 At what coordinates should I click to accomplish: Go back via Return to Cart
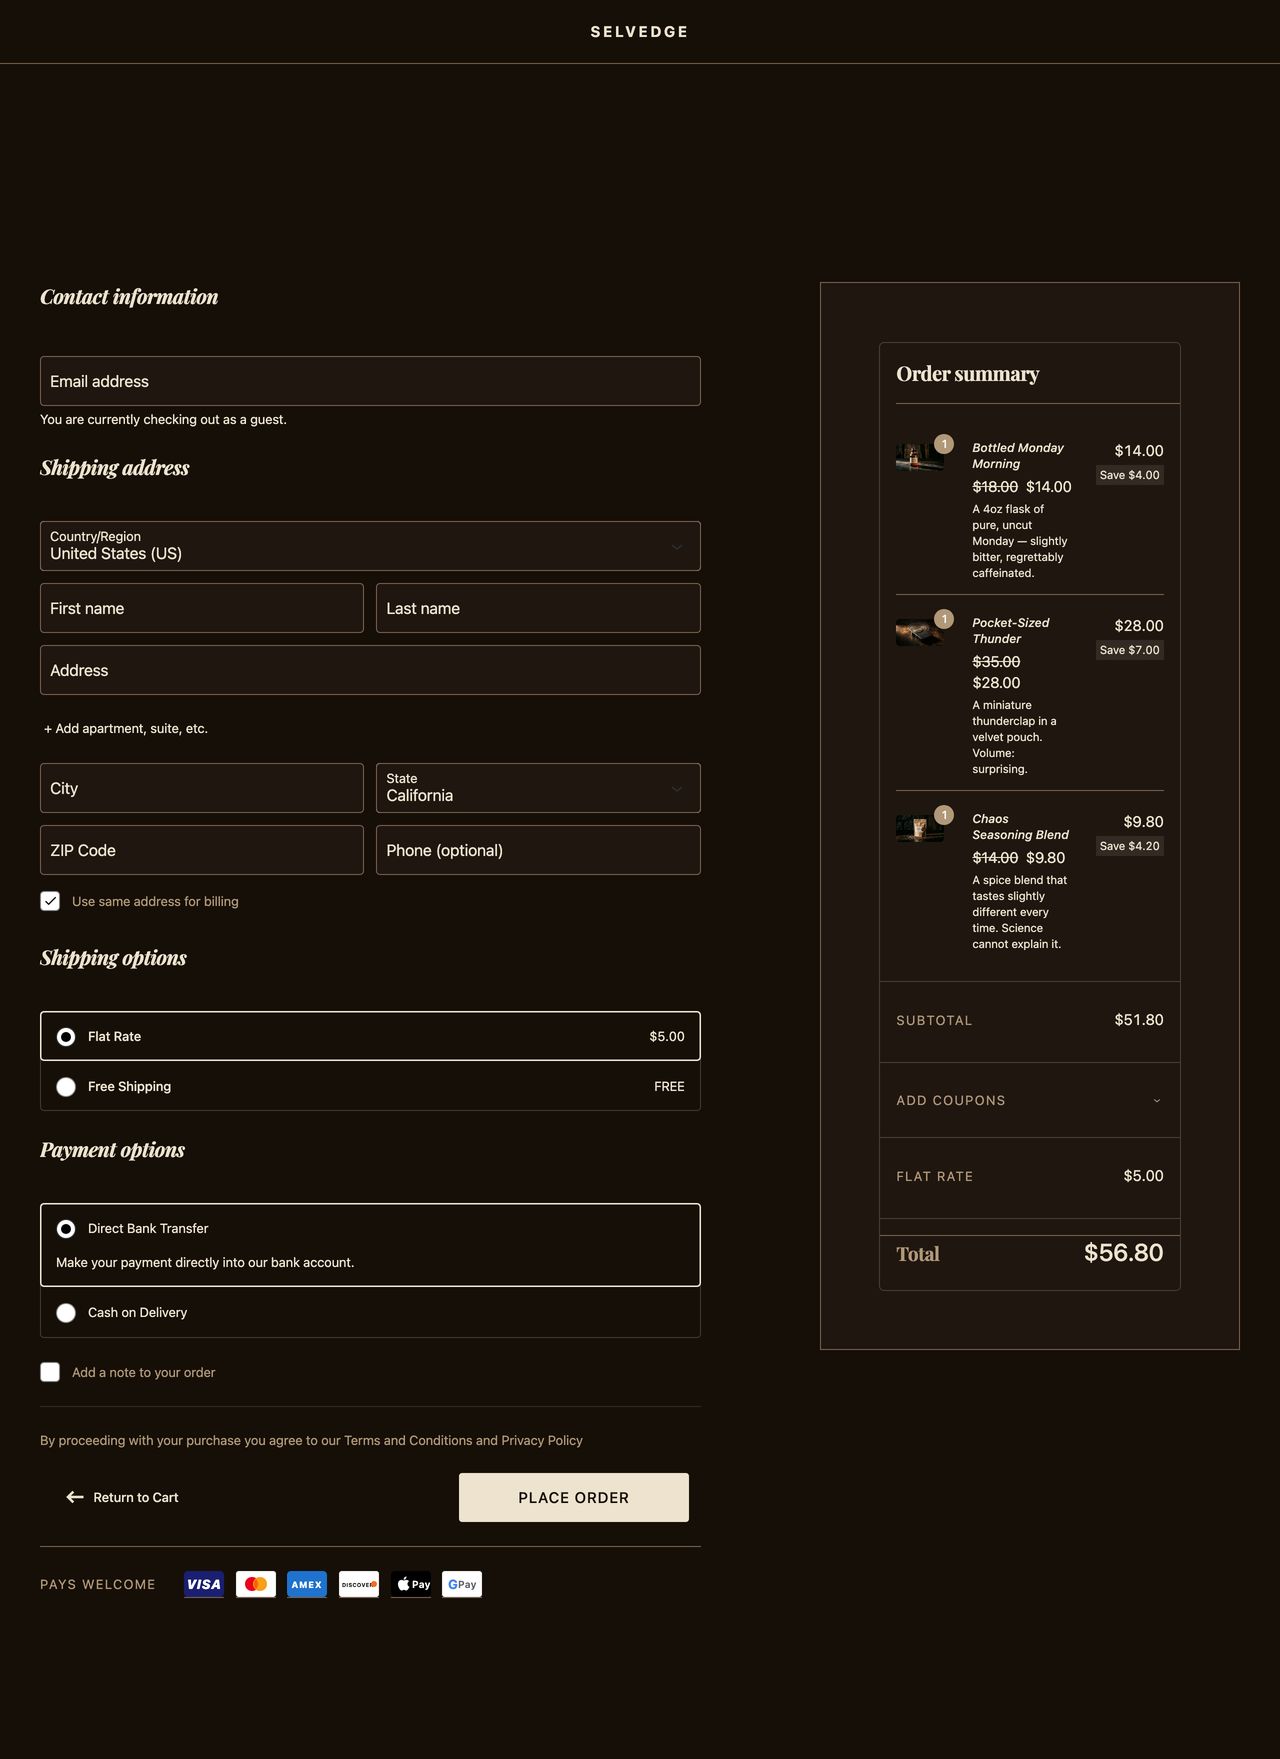123,1497
